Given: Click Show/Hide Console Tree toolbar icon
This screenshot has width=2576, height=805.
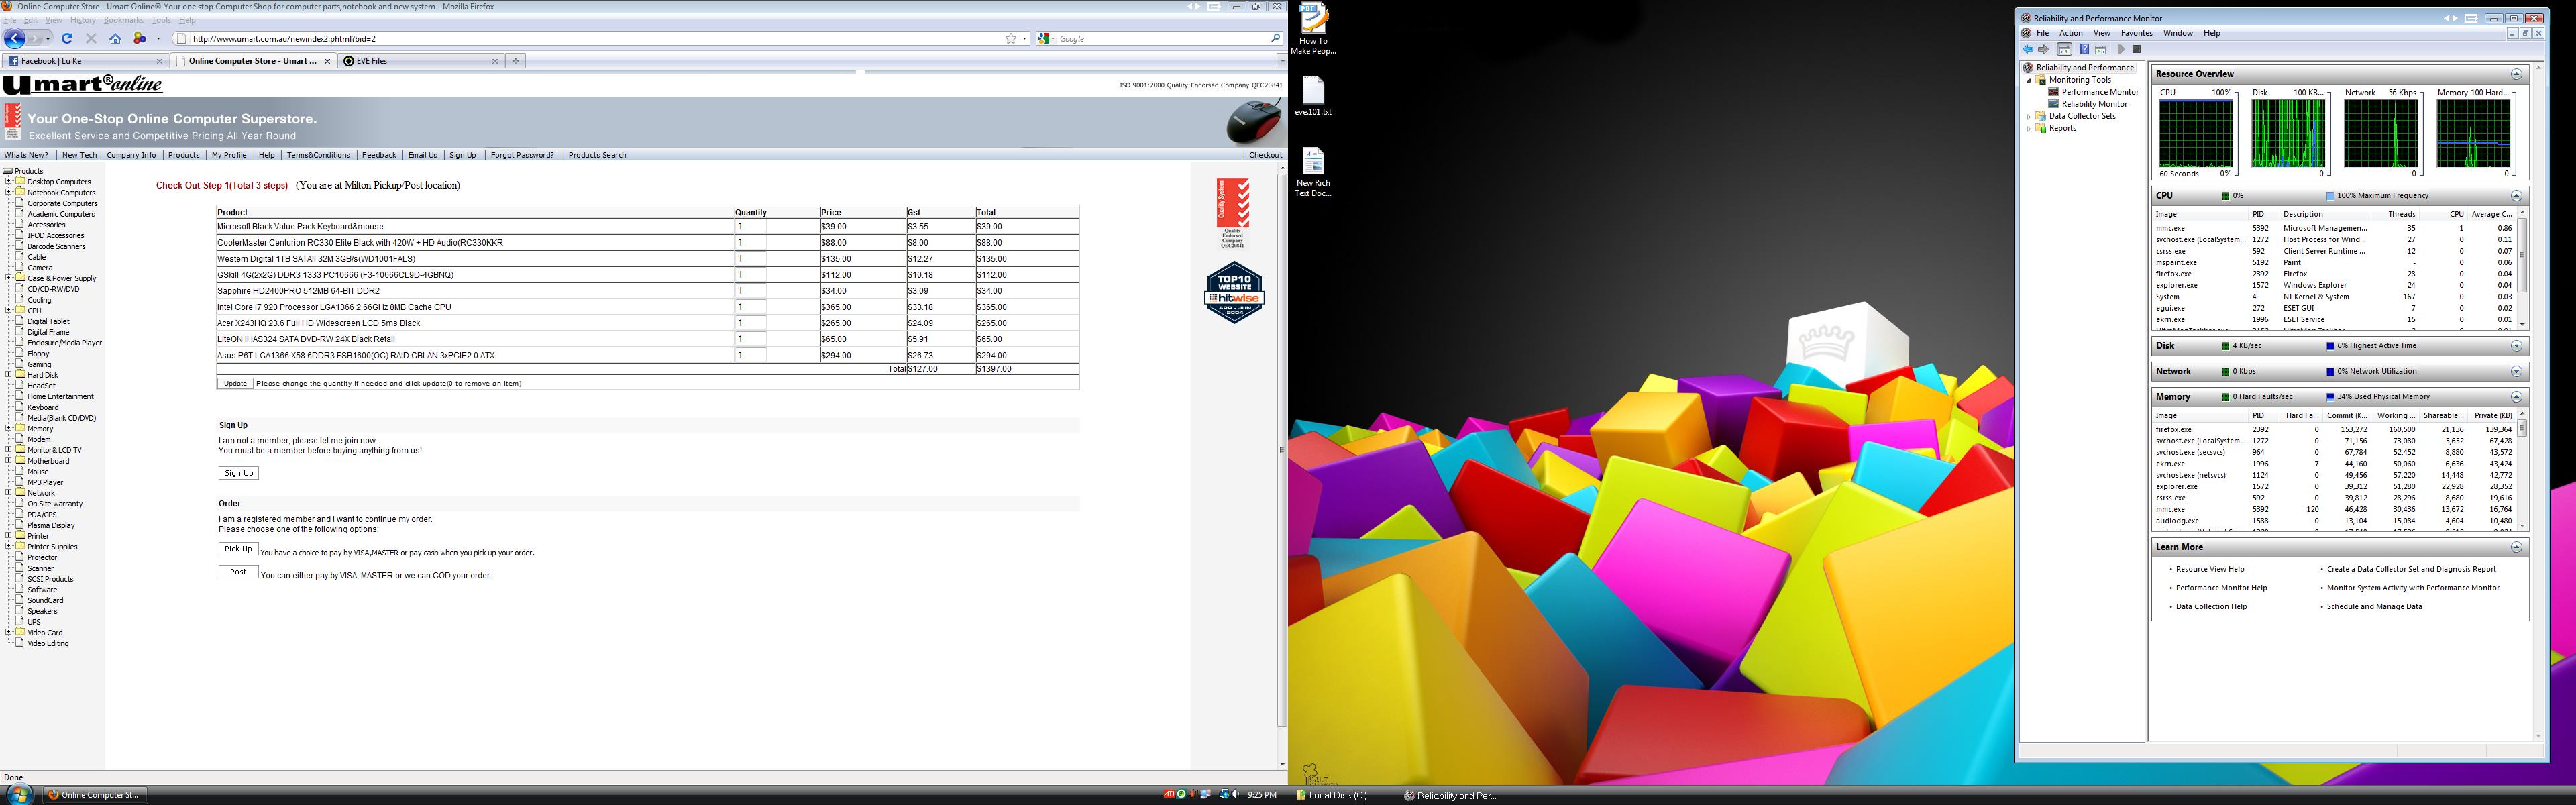Looking at the screenshot, I should pyautogui.click(x=2064, y=49).
